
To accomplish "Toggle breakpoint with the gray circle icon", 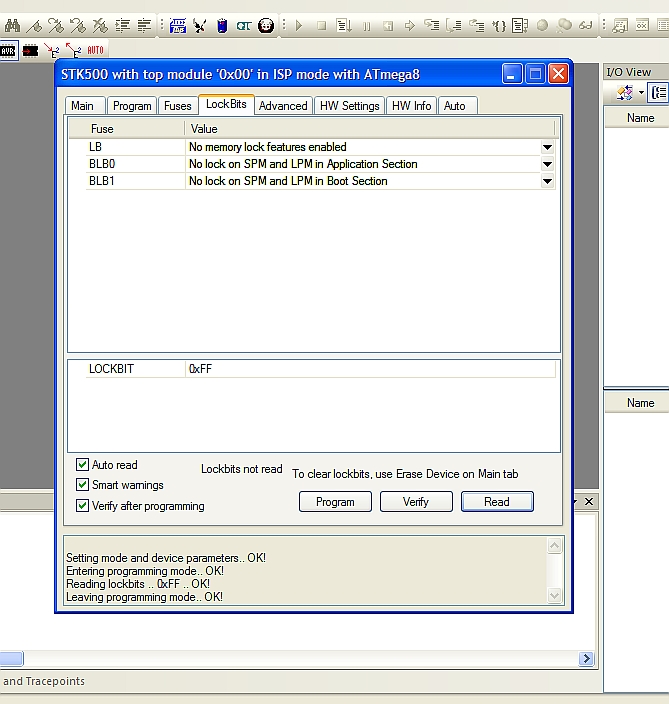I will pos(542,26).
